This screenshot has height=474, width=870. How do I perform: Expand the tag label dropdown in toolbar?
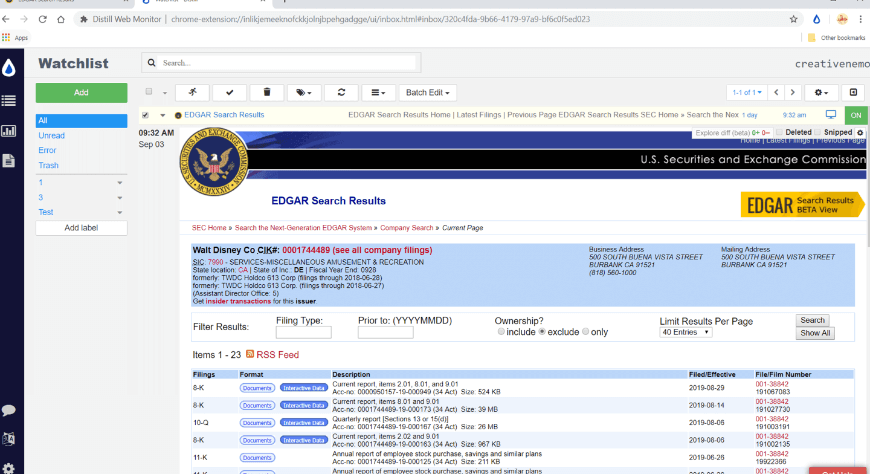click(x=304, y=92)
